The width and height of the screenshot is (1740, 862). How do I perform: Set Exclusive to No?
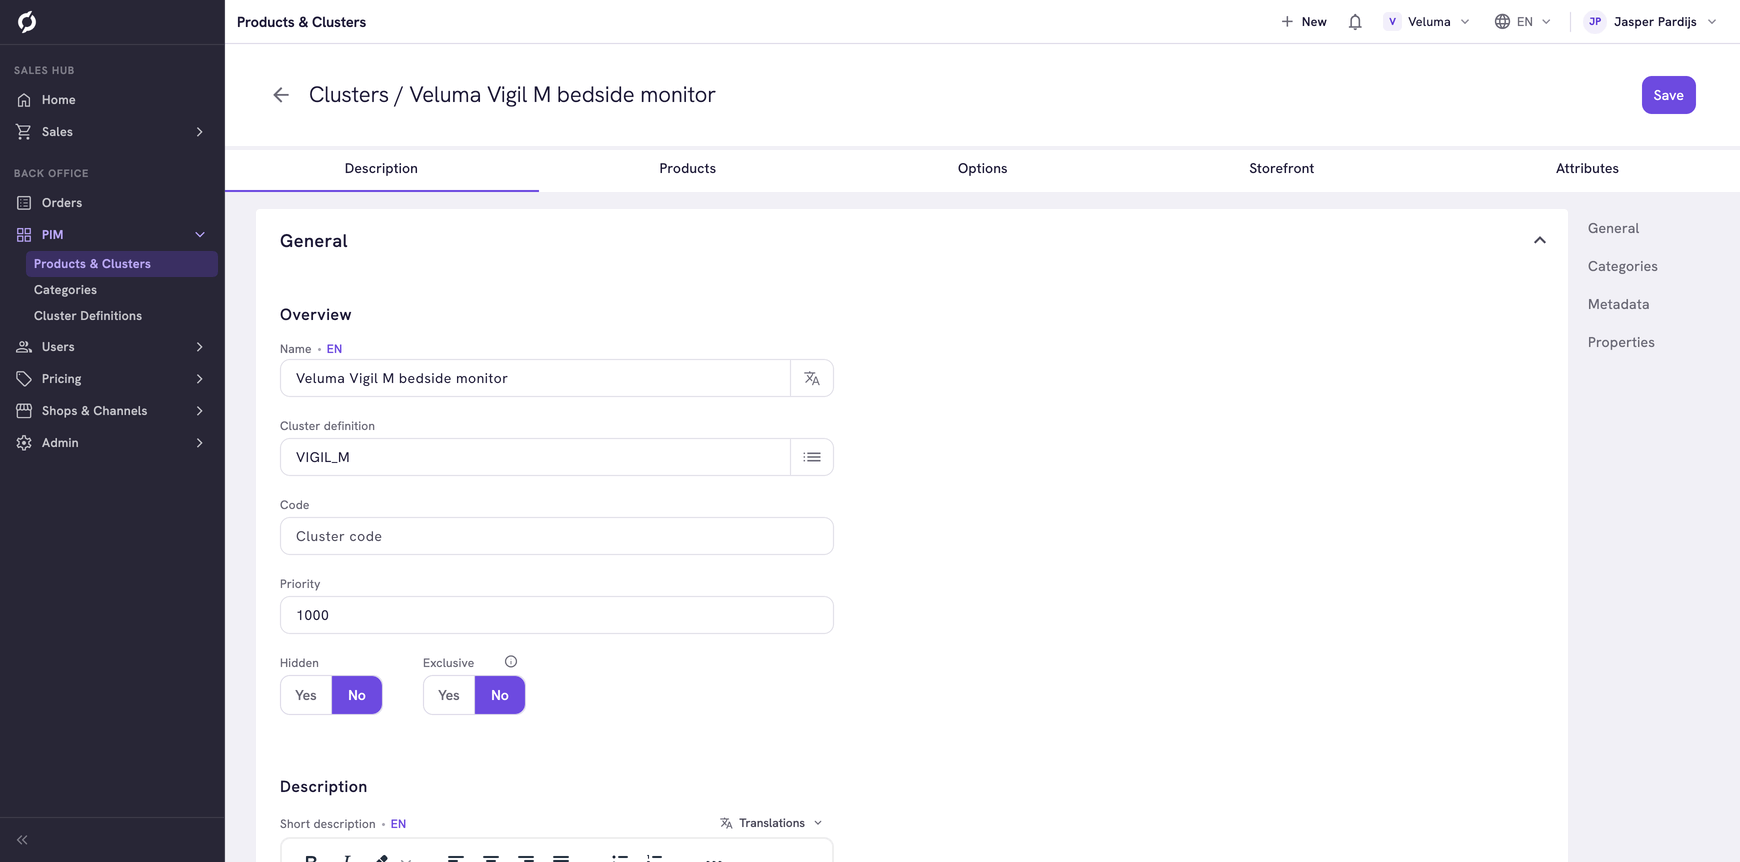500,695
